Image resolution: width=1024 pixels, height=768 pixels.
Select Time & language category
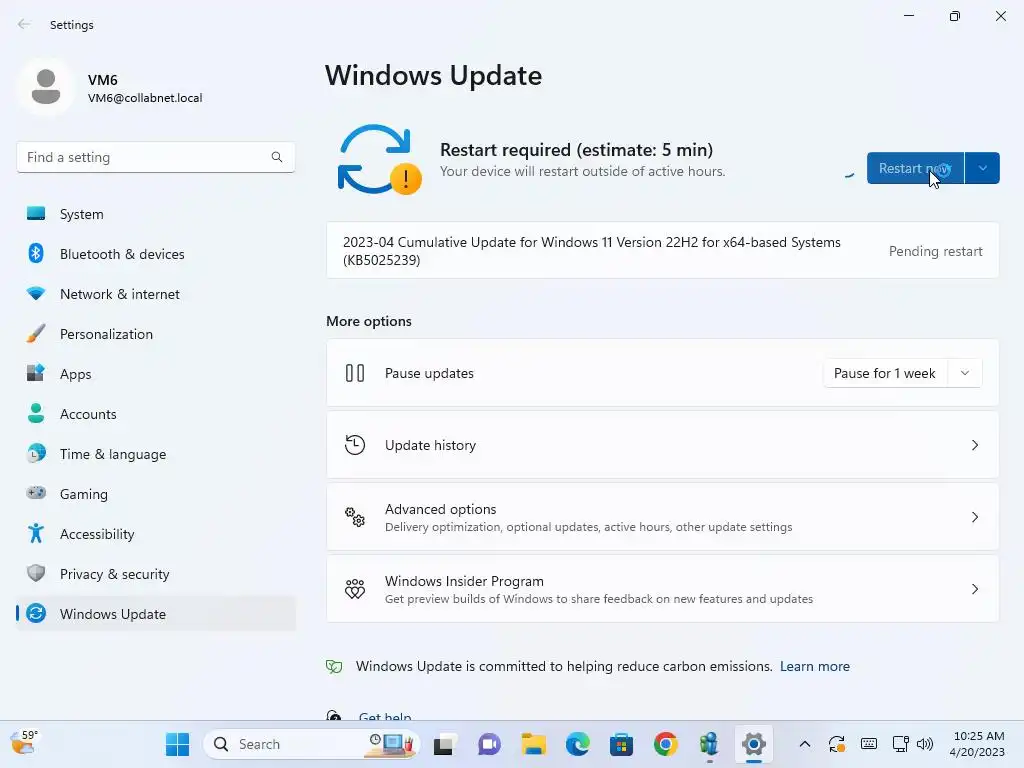pyautogui.click(x=156, y=453)
